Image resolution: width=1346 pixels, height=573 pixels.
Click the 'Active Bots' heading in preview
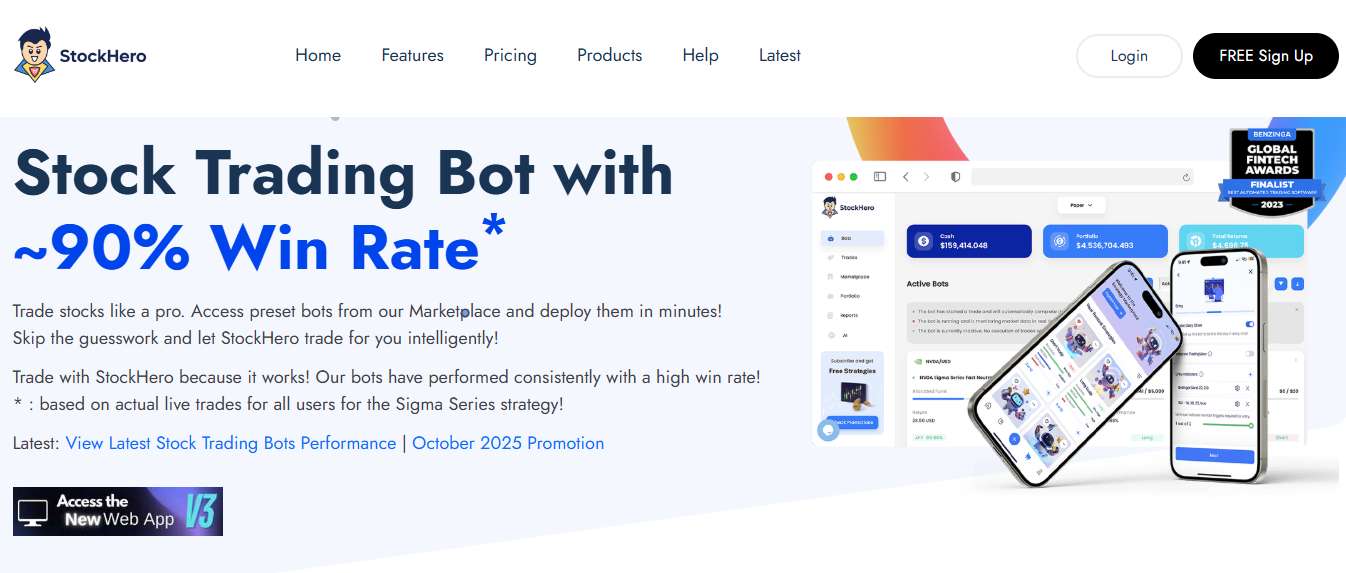pos(927,284)
